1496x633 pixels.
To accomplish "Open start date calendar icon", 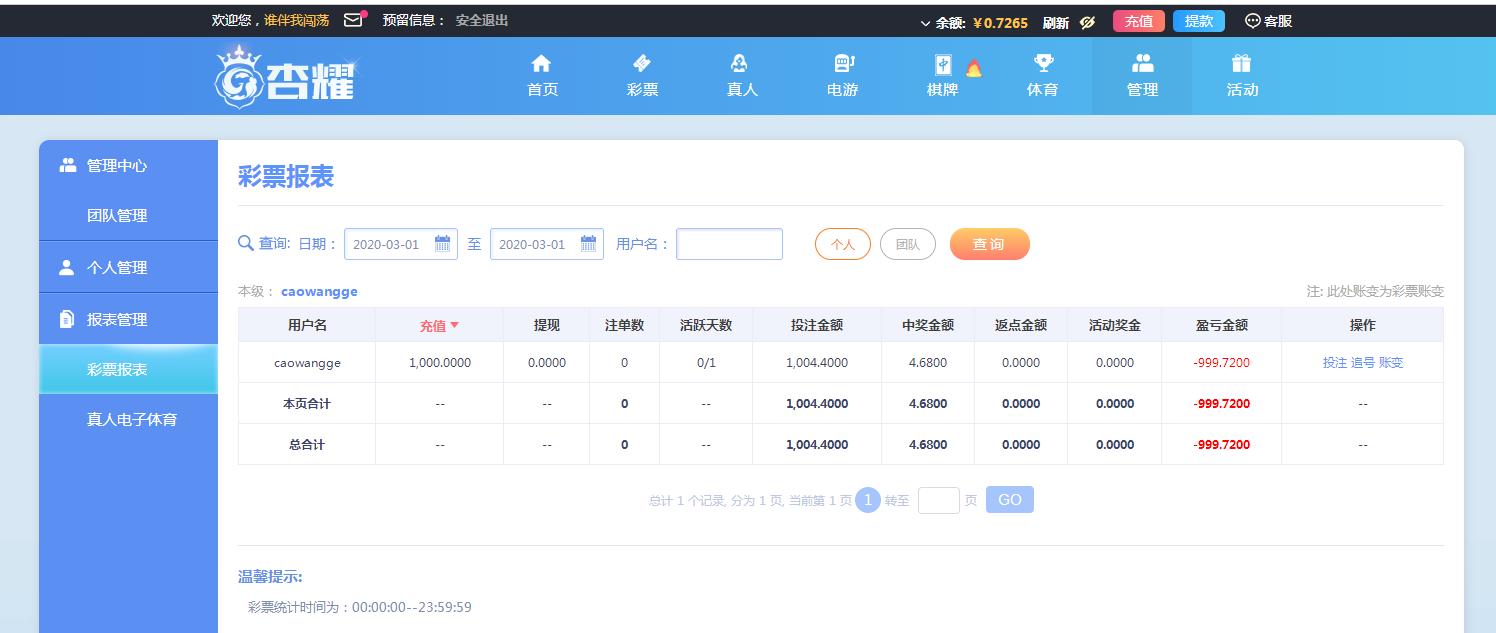I will (x=443, y=243).
